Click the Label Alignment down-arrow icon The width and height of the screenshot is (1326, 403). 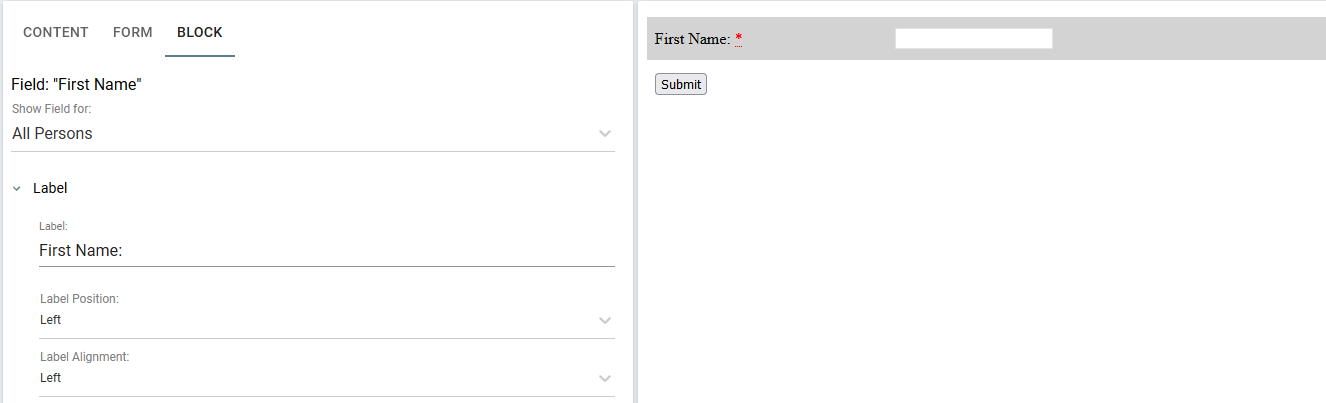click(x=605, y=378)
